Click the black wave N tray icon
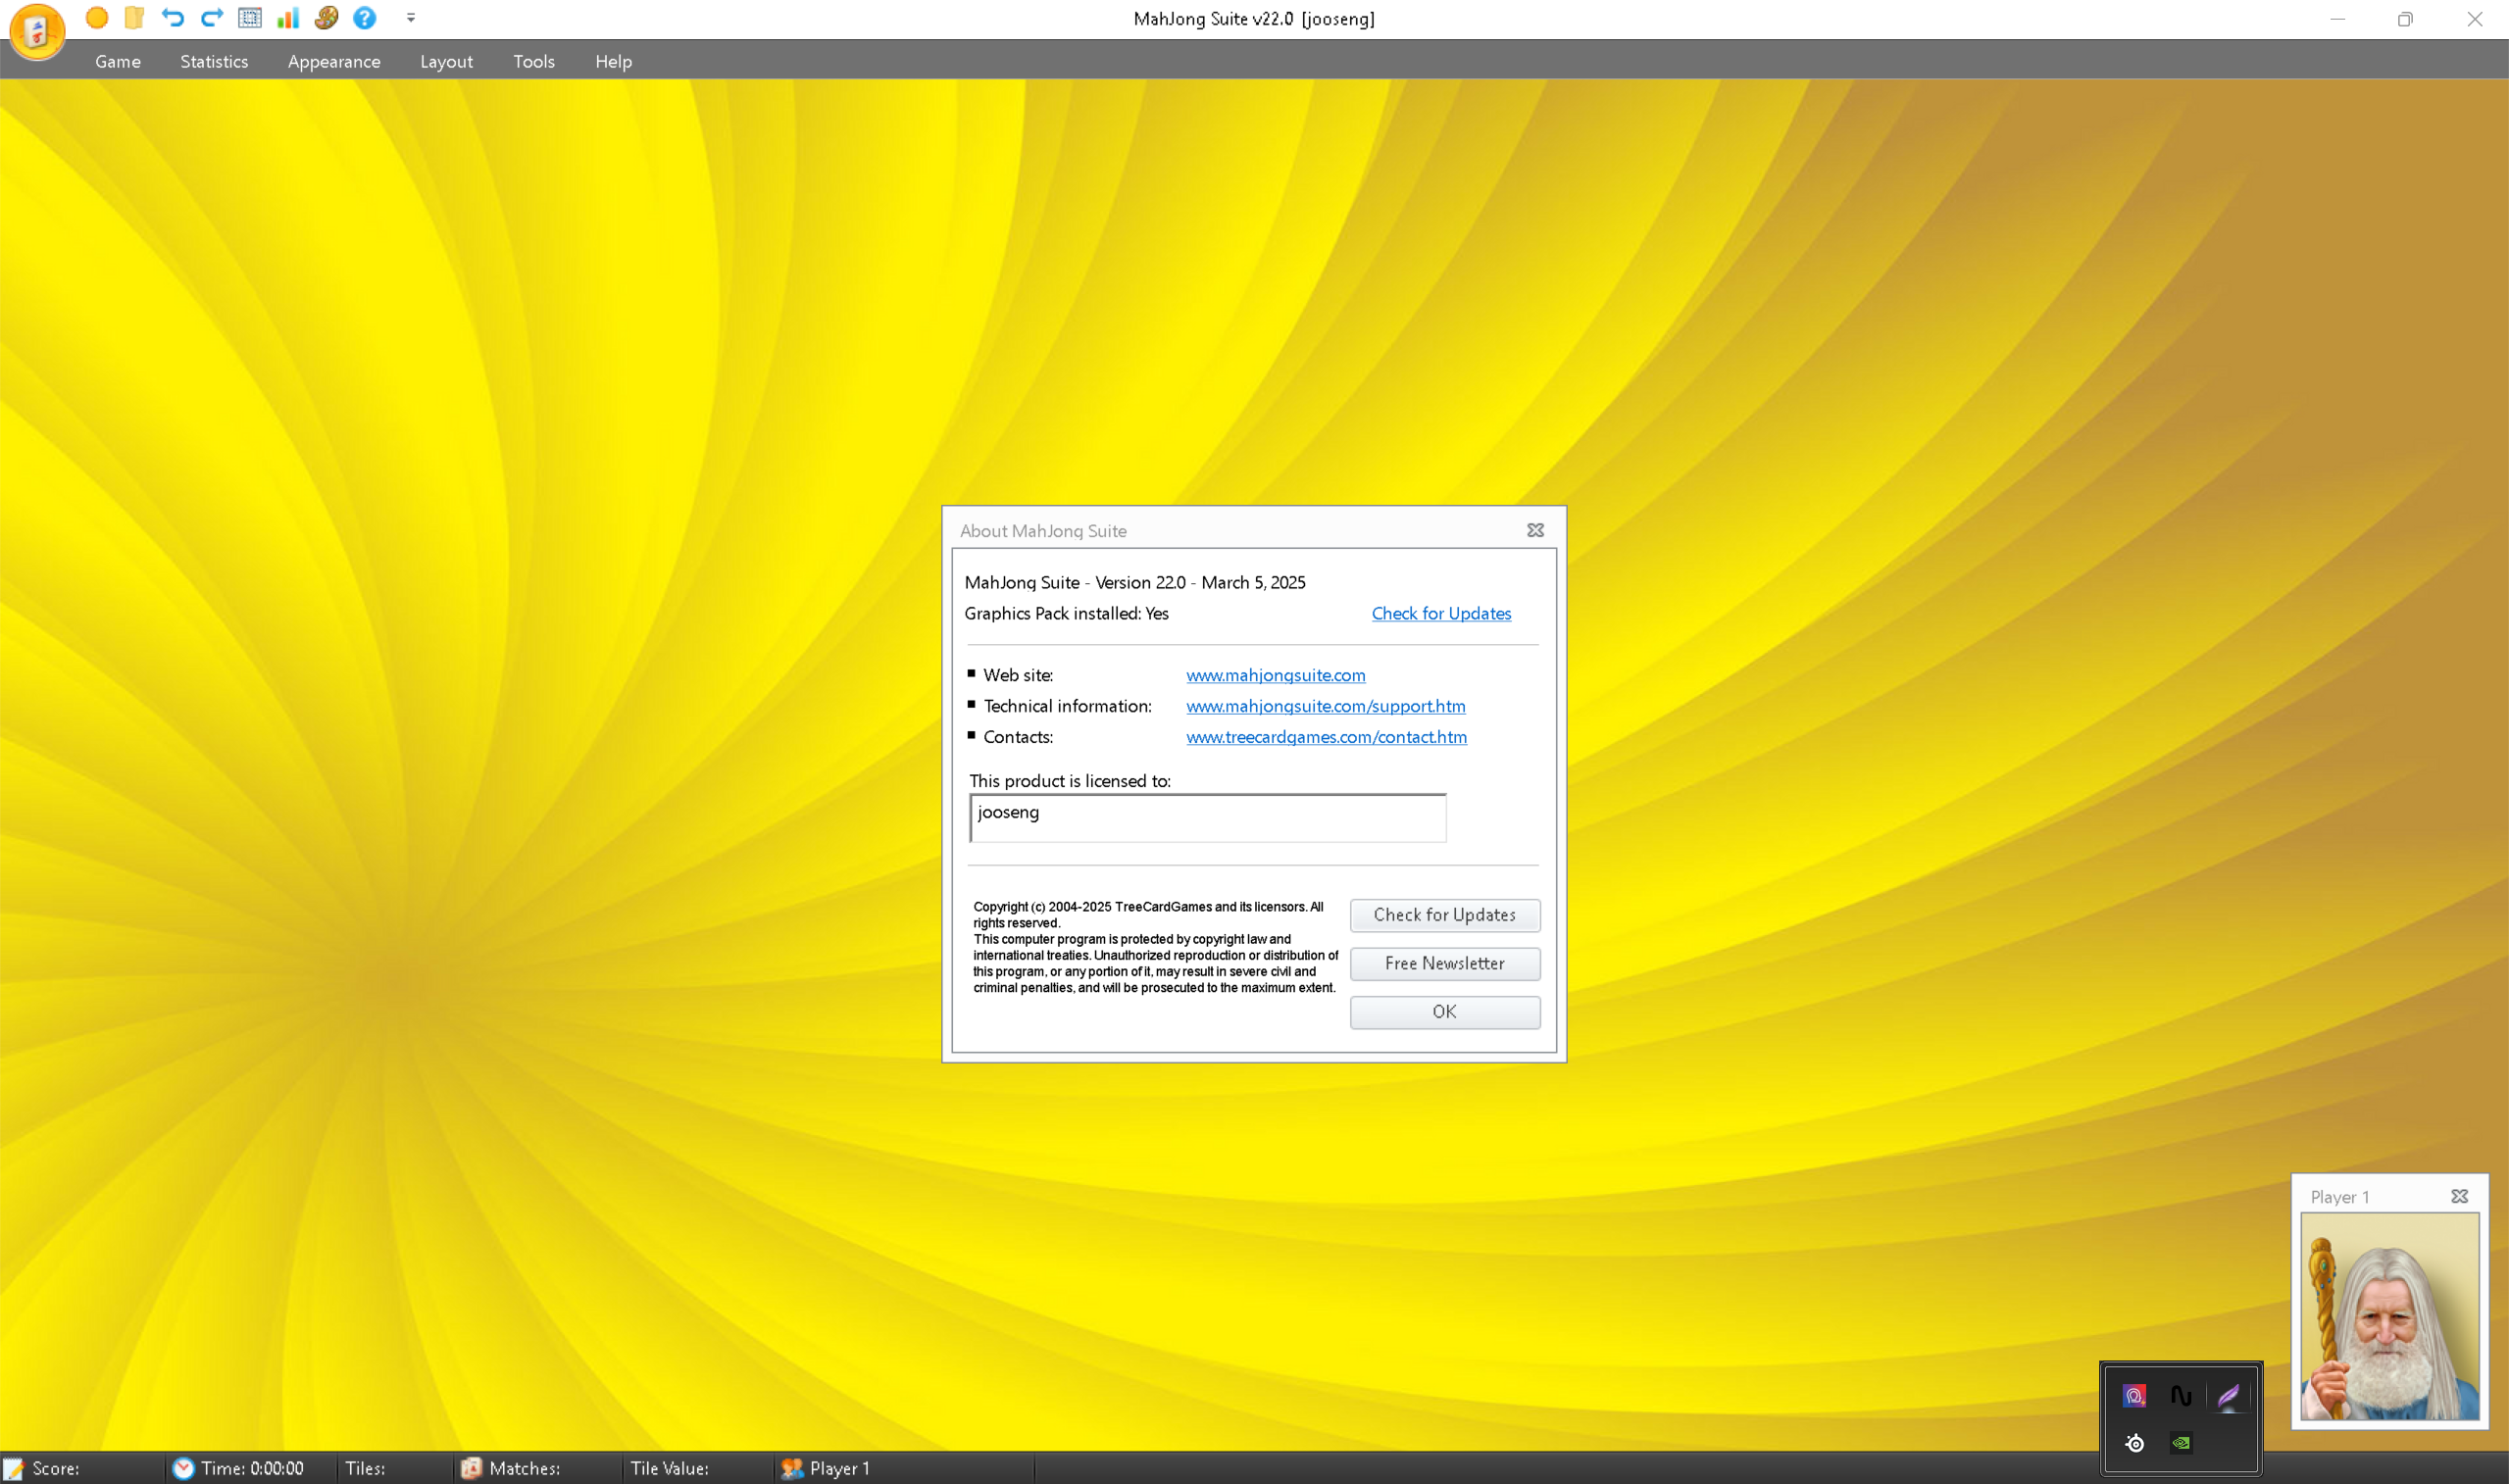 [x=2181, y=1395]
